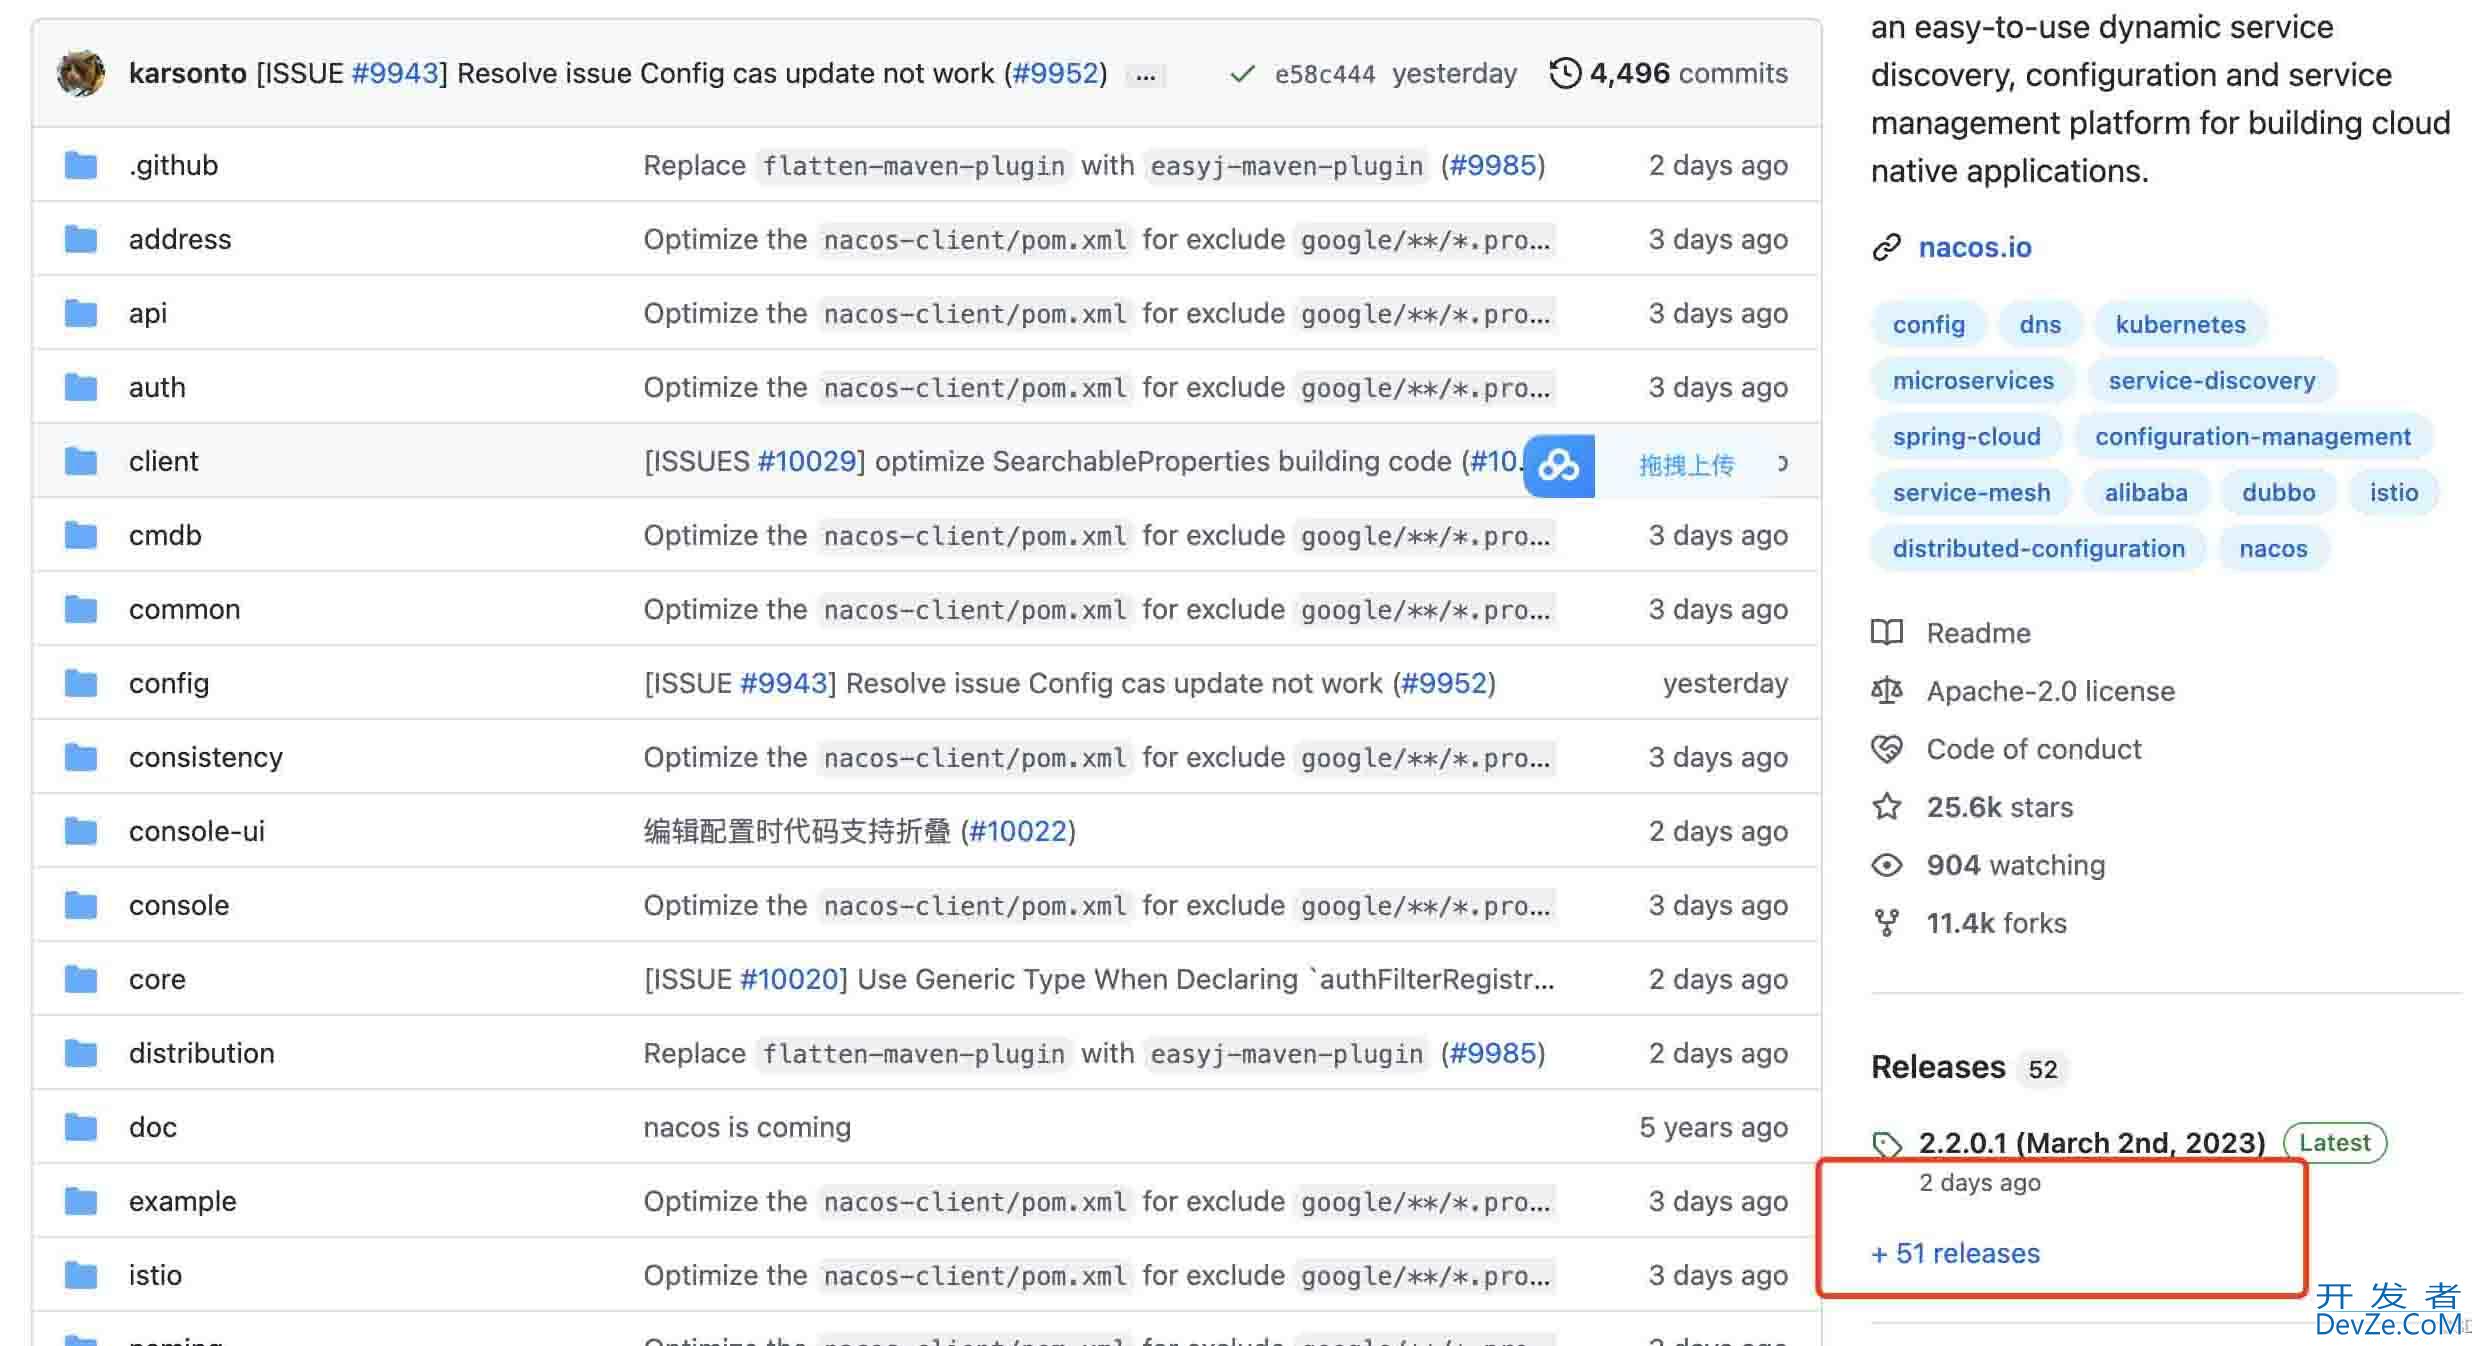
Task: Expand the commit message ellipsis button
Action: 1146,75
